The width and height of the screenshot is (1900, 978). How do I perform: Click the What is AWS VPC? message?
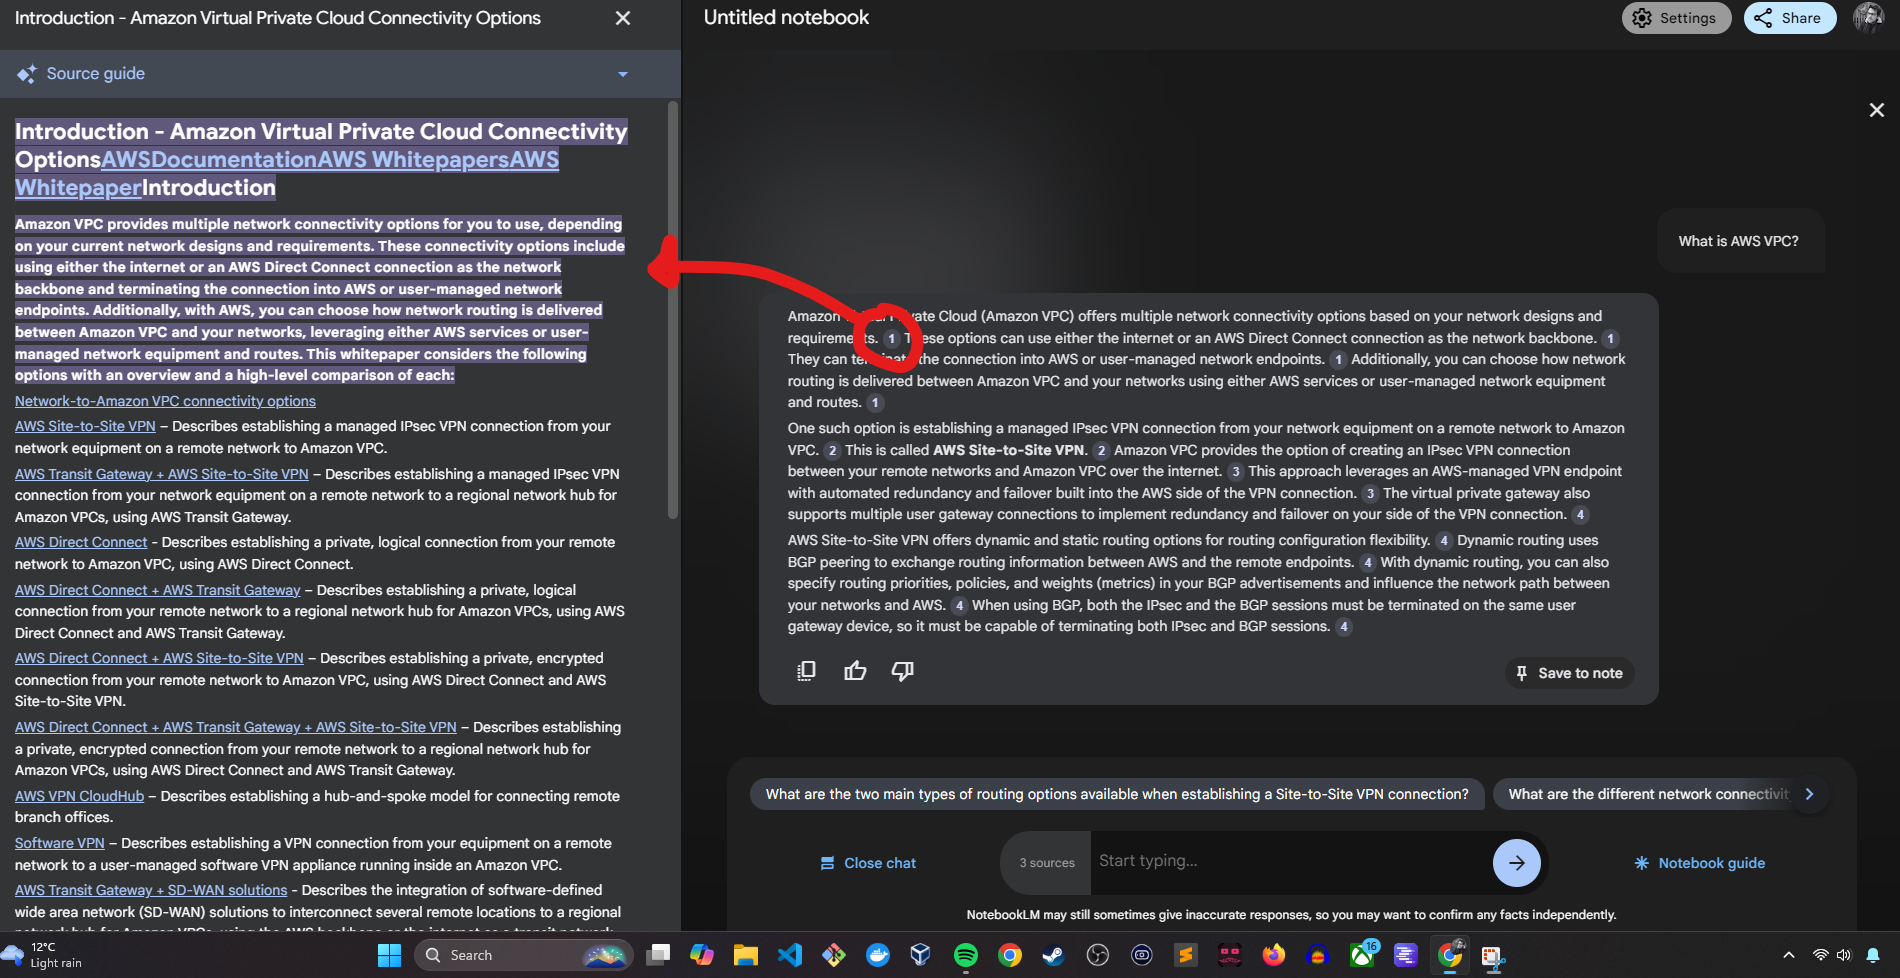coord(1738,241)
